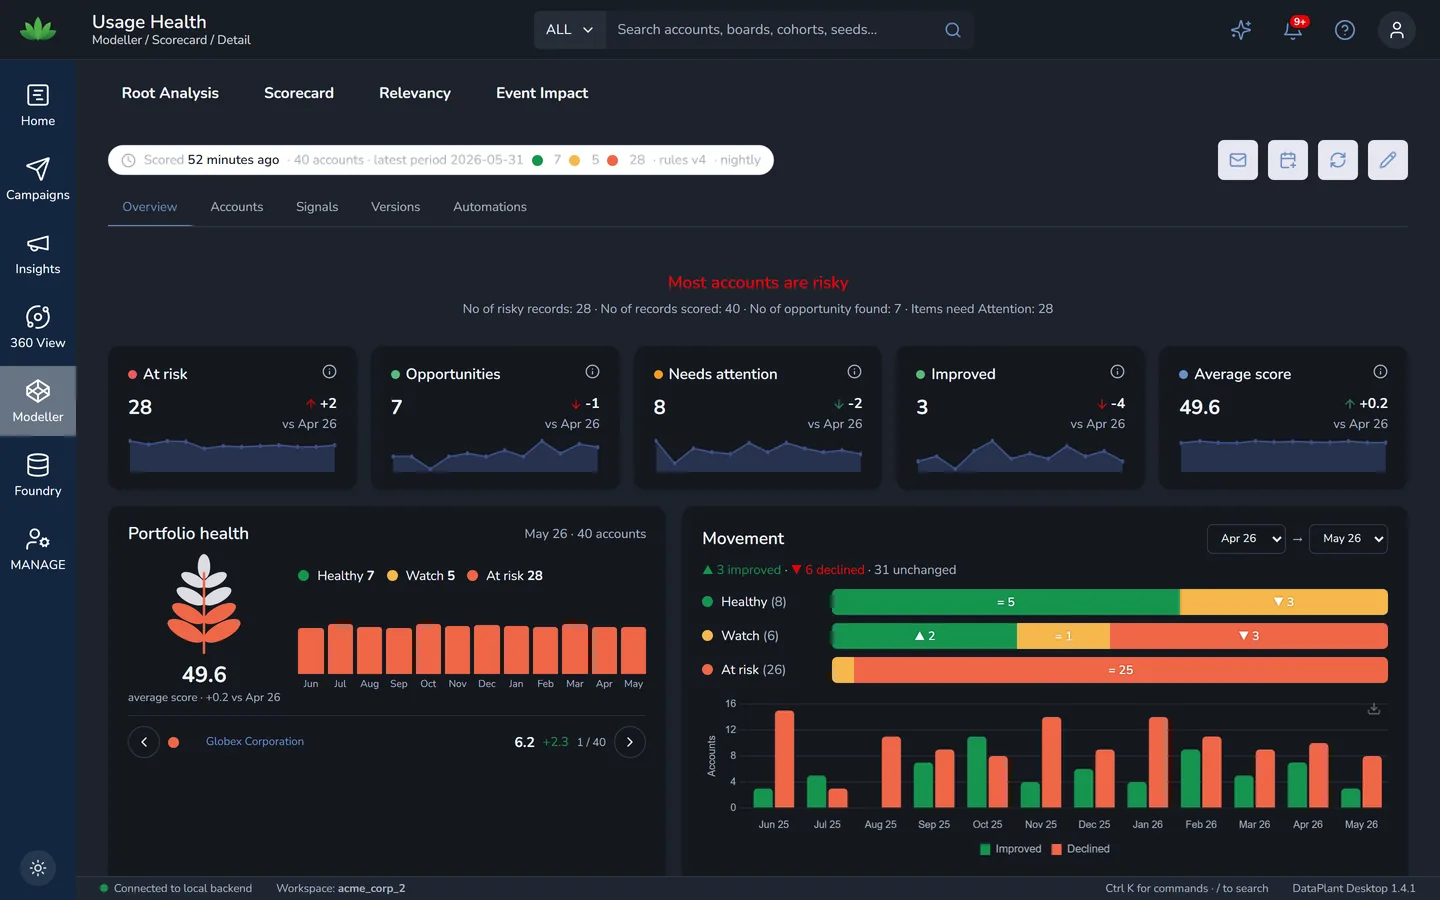Image resolution: width=1440 pixels, height=900 pixels.
Task: Open the Accounts sub-tab
Action: [237, 207]
